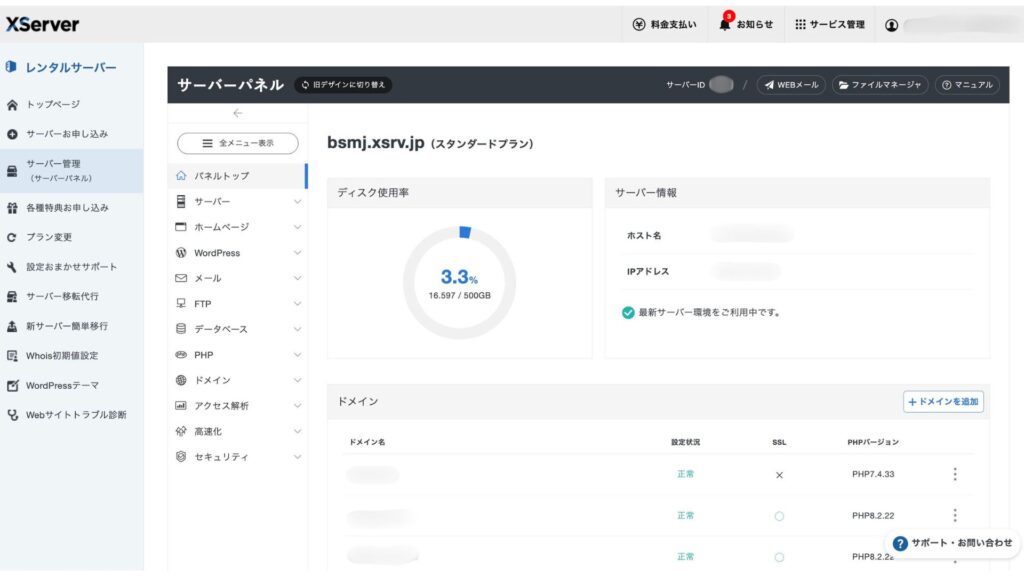Open 設定おまかせサポート sidebar item

coord(71,266)
